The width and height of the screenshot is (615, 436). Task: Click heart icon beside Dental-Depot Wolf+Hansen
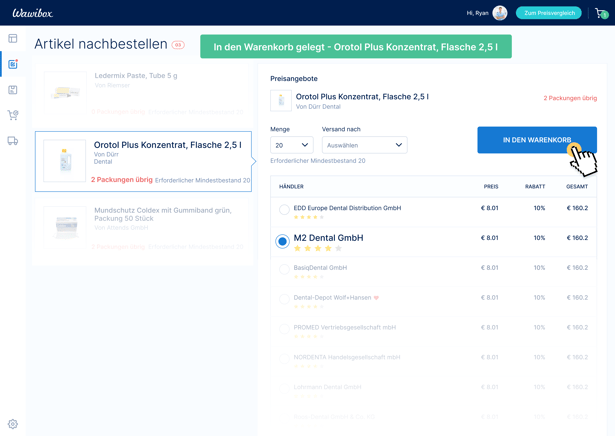point(376,298)
